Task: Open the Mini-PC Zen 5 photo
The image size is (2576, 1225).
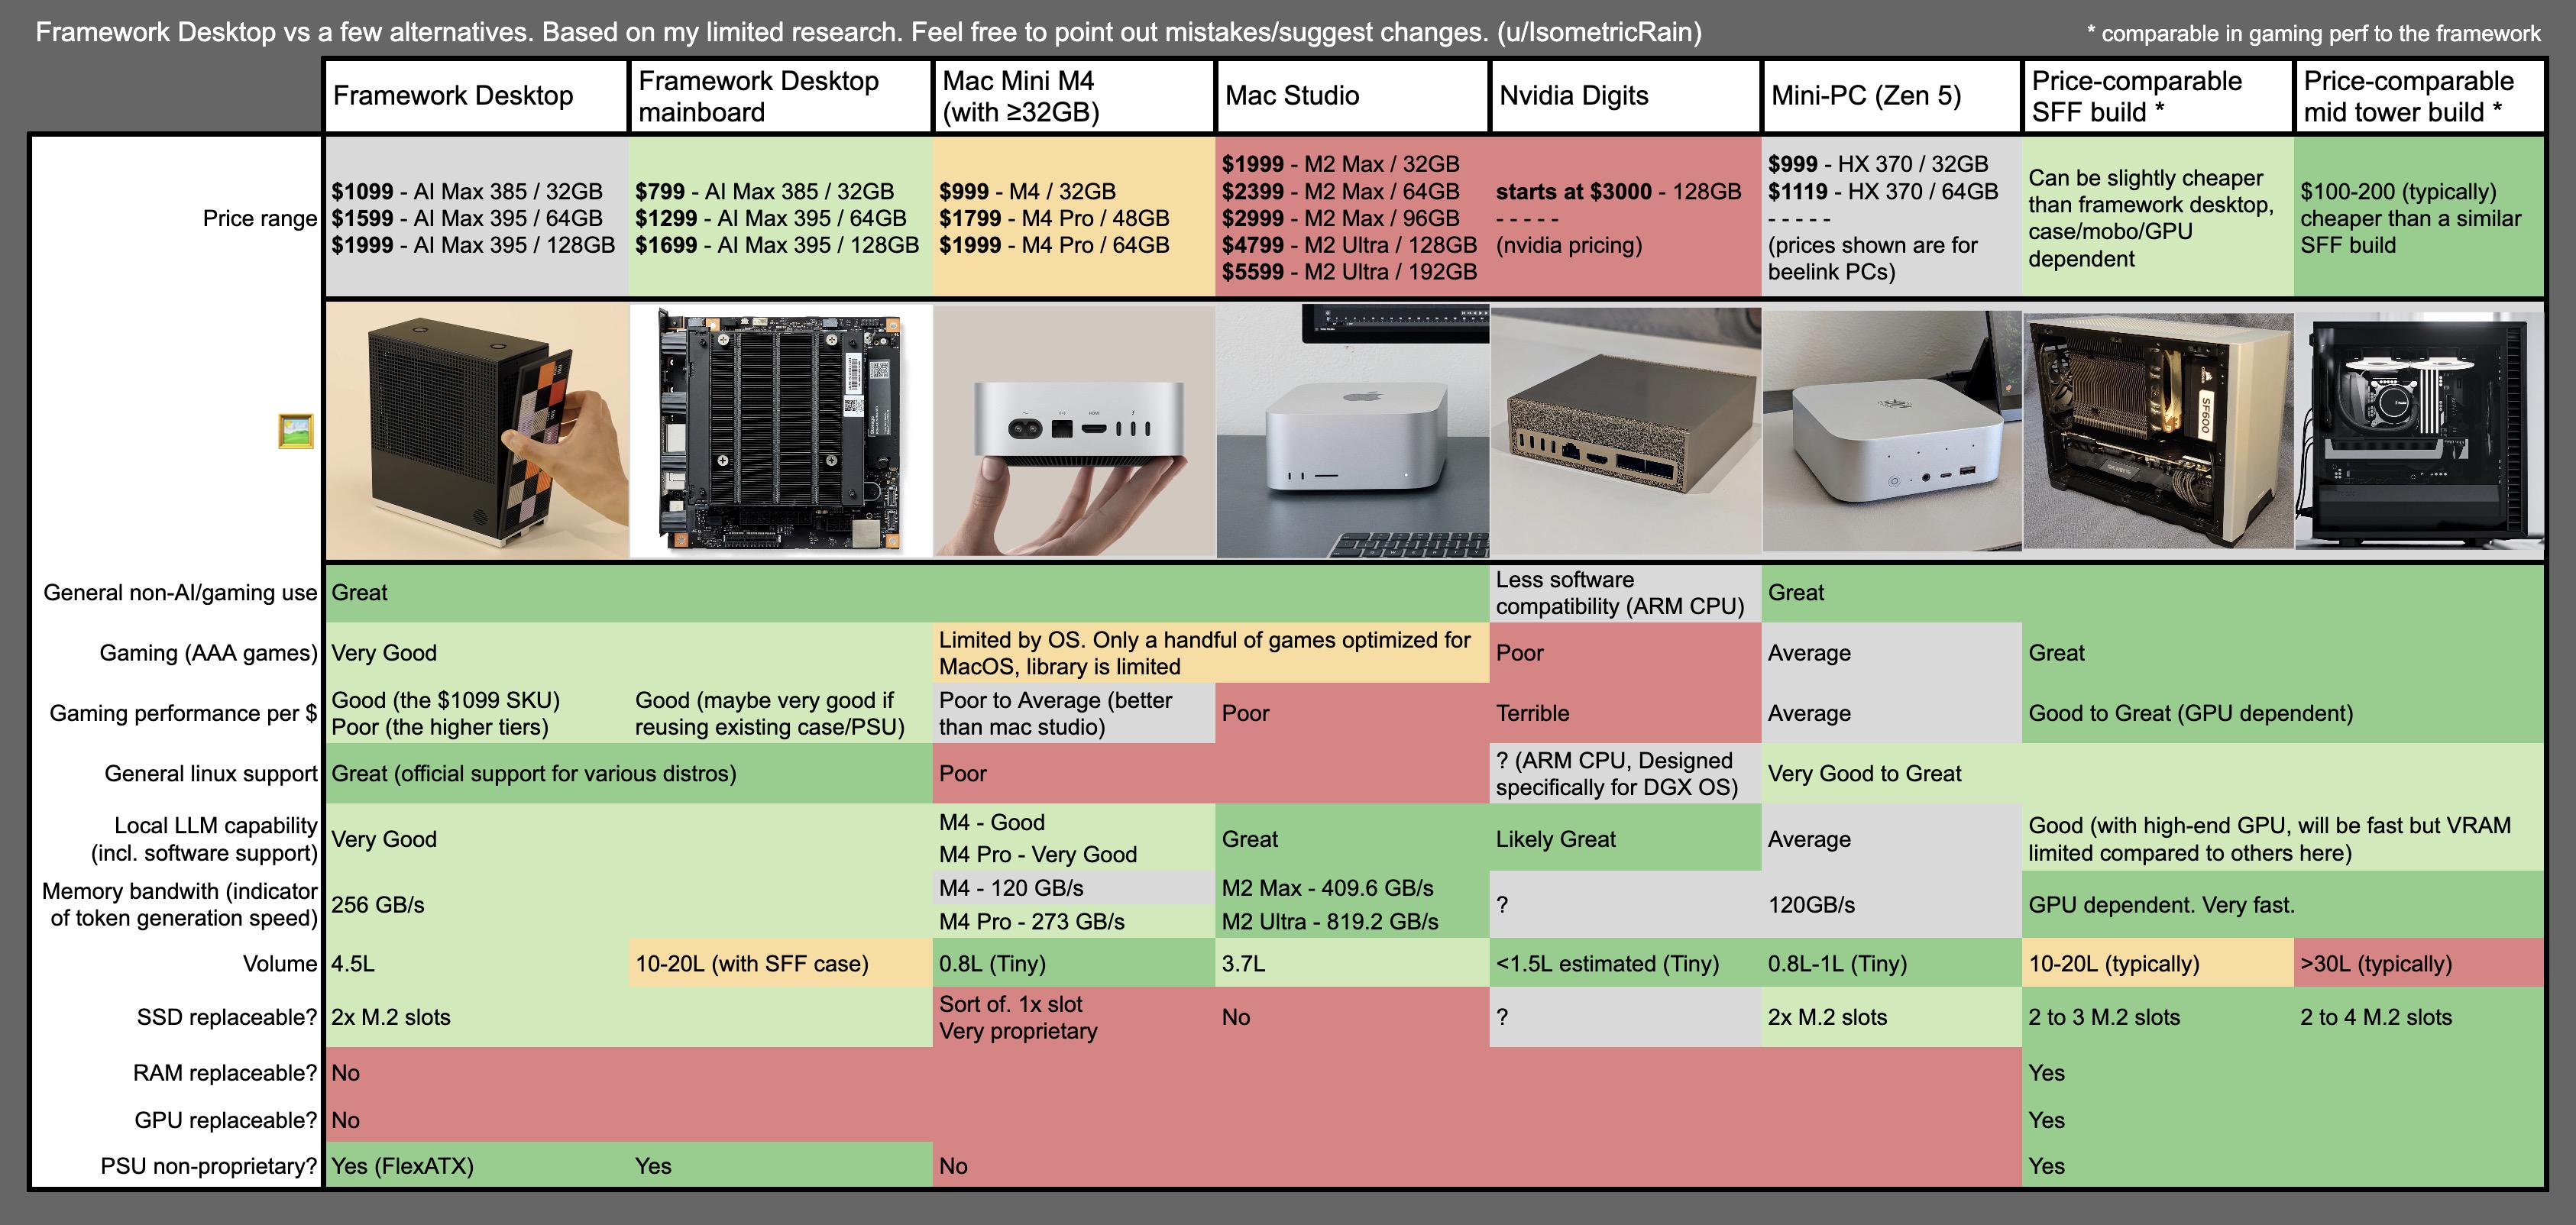Action: [x=1891, y=431]
